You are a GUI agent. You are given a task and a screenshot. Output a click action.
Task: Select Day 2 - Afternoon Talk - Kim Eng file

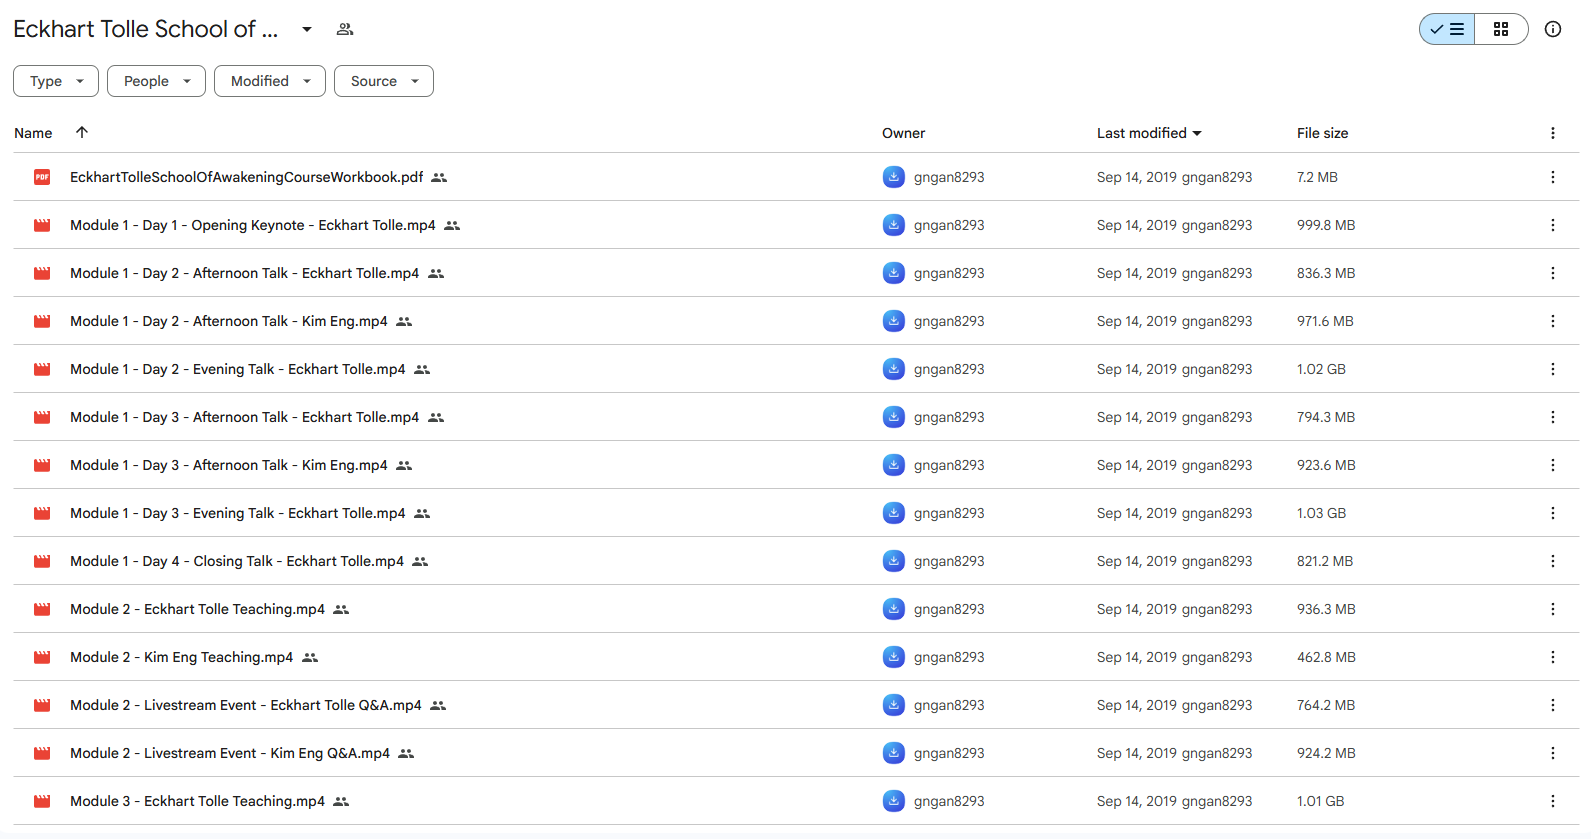coord(229,321)
